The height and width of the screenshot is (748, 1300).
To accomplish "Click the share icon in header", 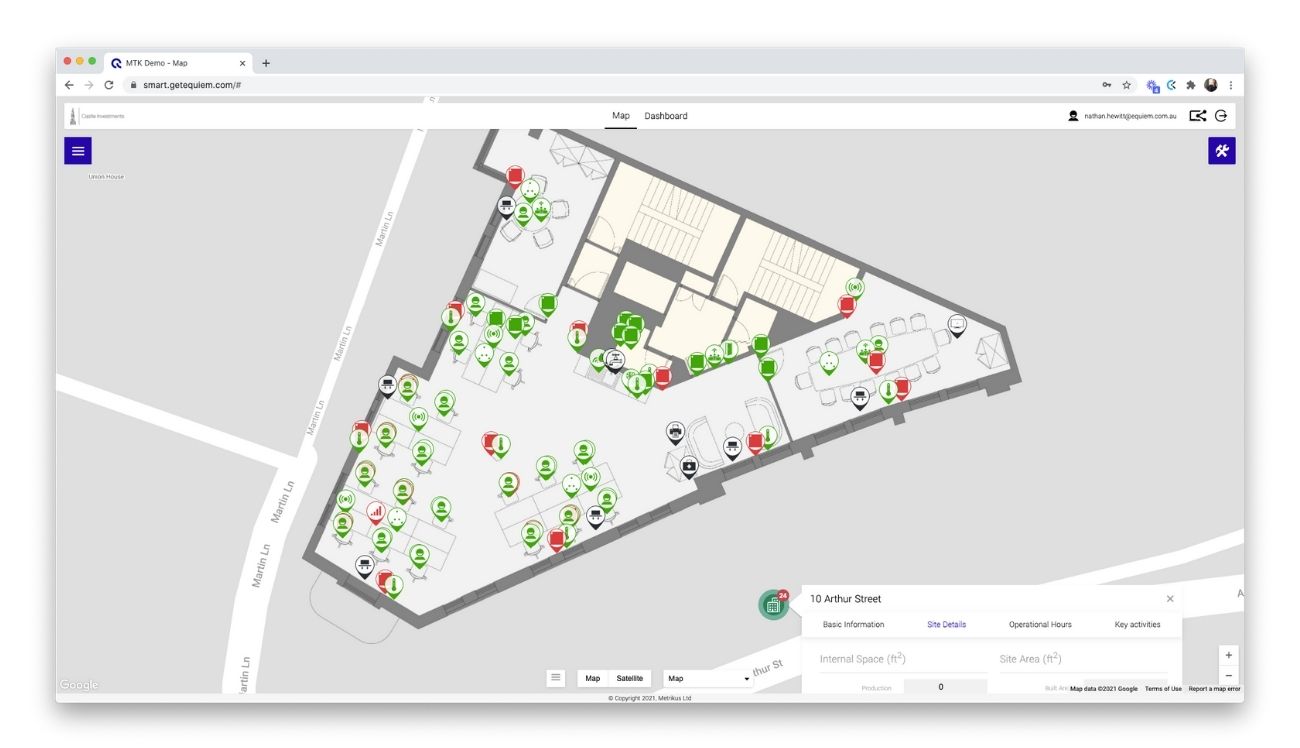I will [1197, 116].
